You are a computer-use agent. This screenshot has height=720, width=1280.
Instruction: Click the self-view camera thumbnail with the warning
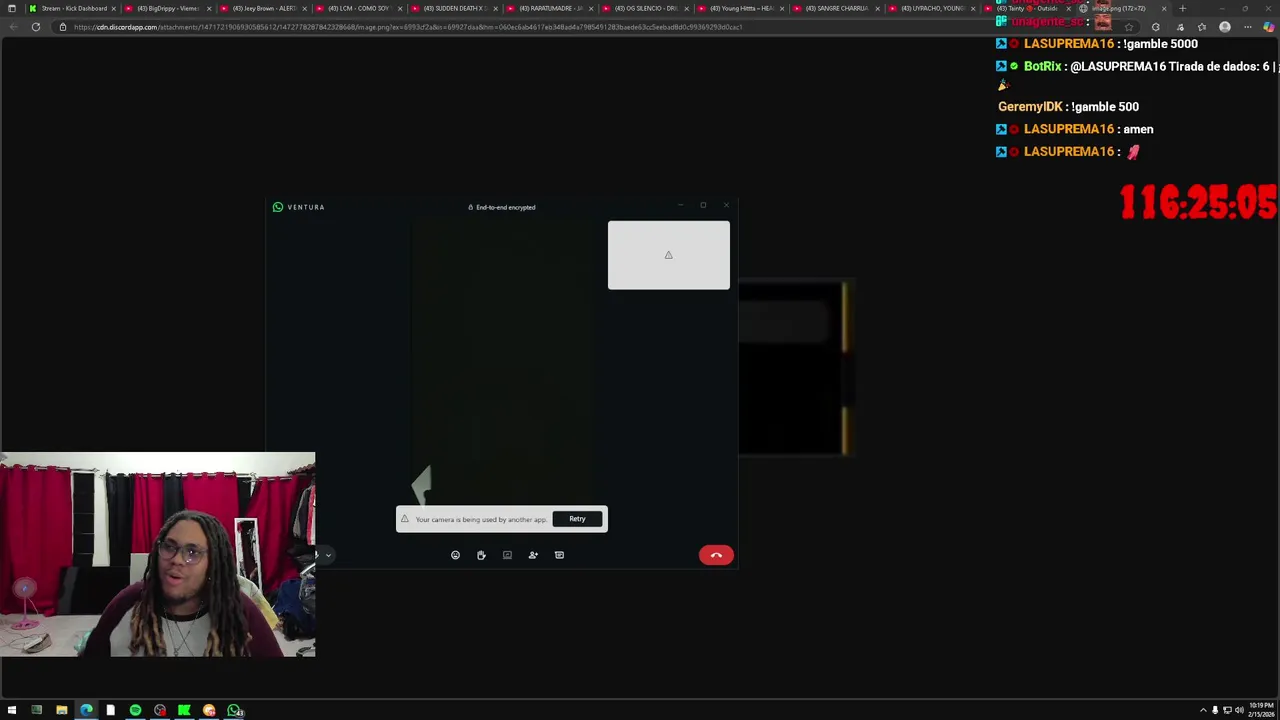pyautogui.click(x=669, y=255)
